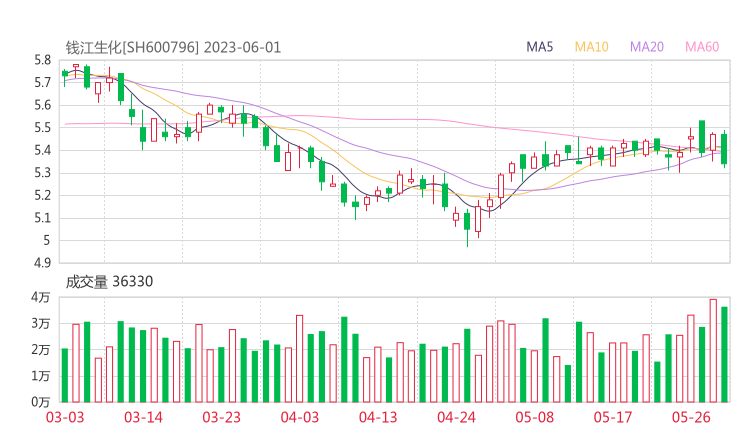Image resolution: width=740 pixels, height=440 pixels.
Task: Click the 05-26 date label
Action: (x=691, y=417)
